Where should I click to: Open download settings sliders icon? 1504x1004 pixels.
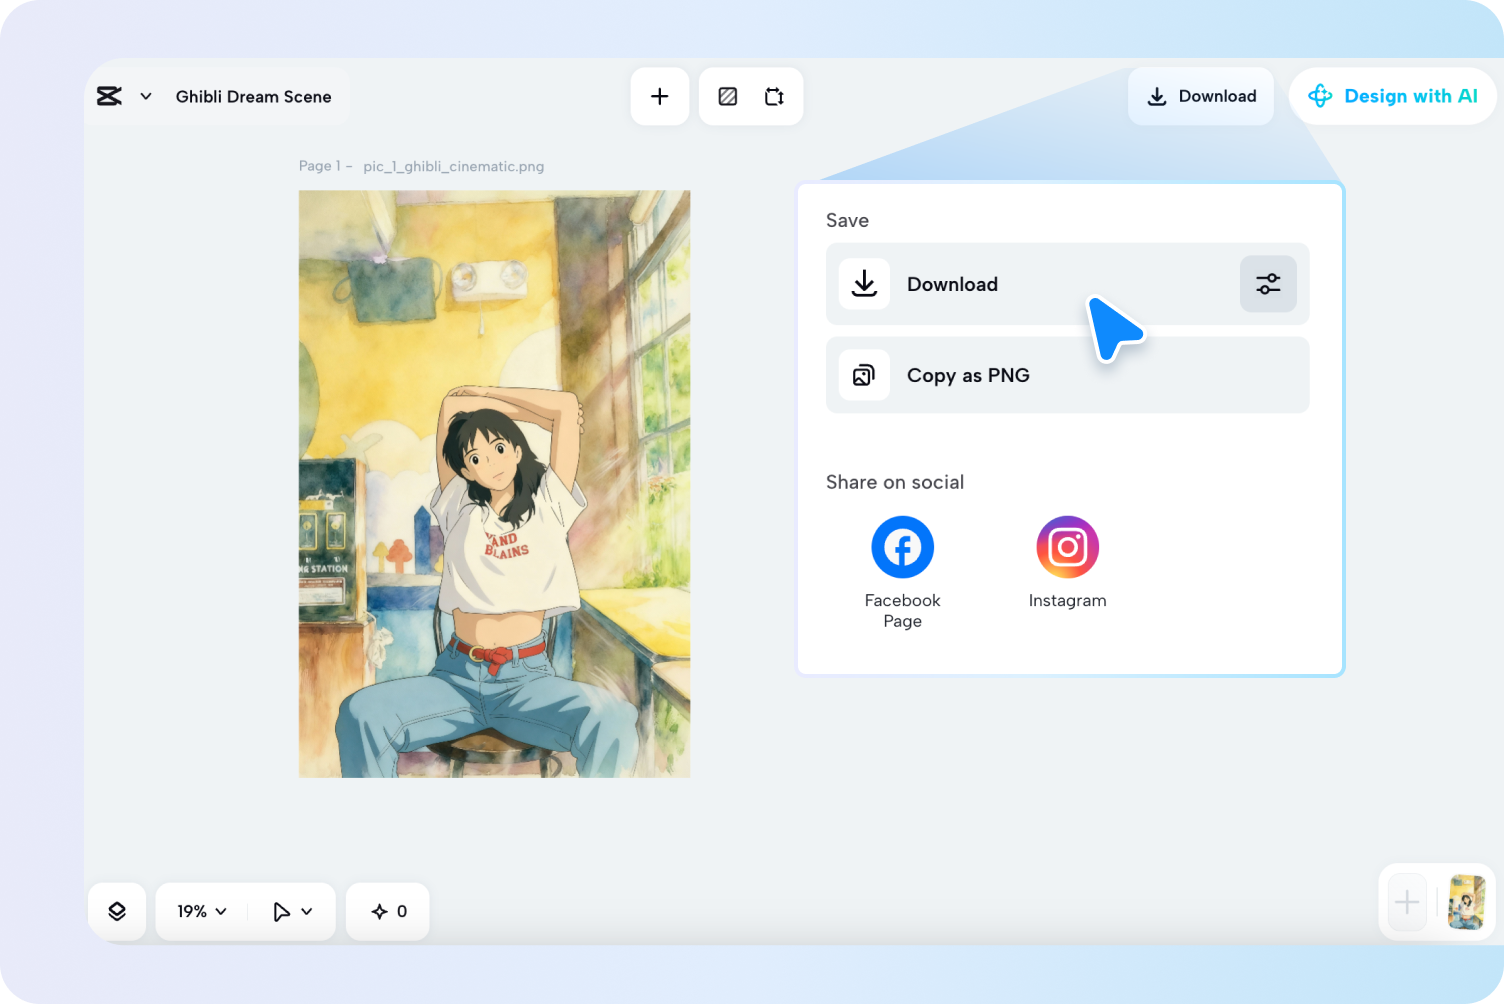[1268, 284]
